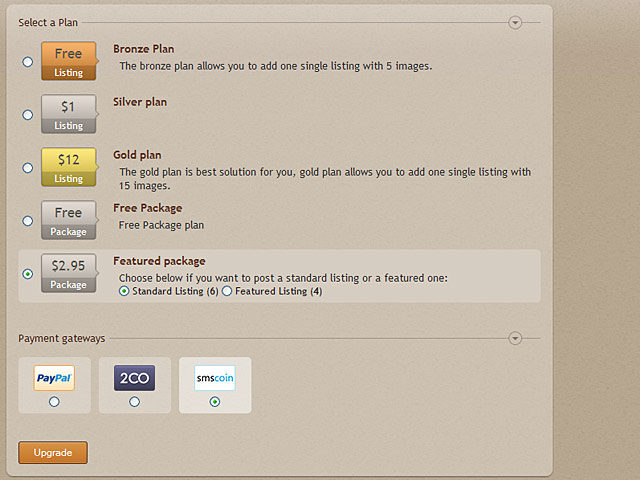Click the Featured package title

click(x=159, y=261)
